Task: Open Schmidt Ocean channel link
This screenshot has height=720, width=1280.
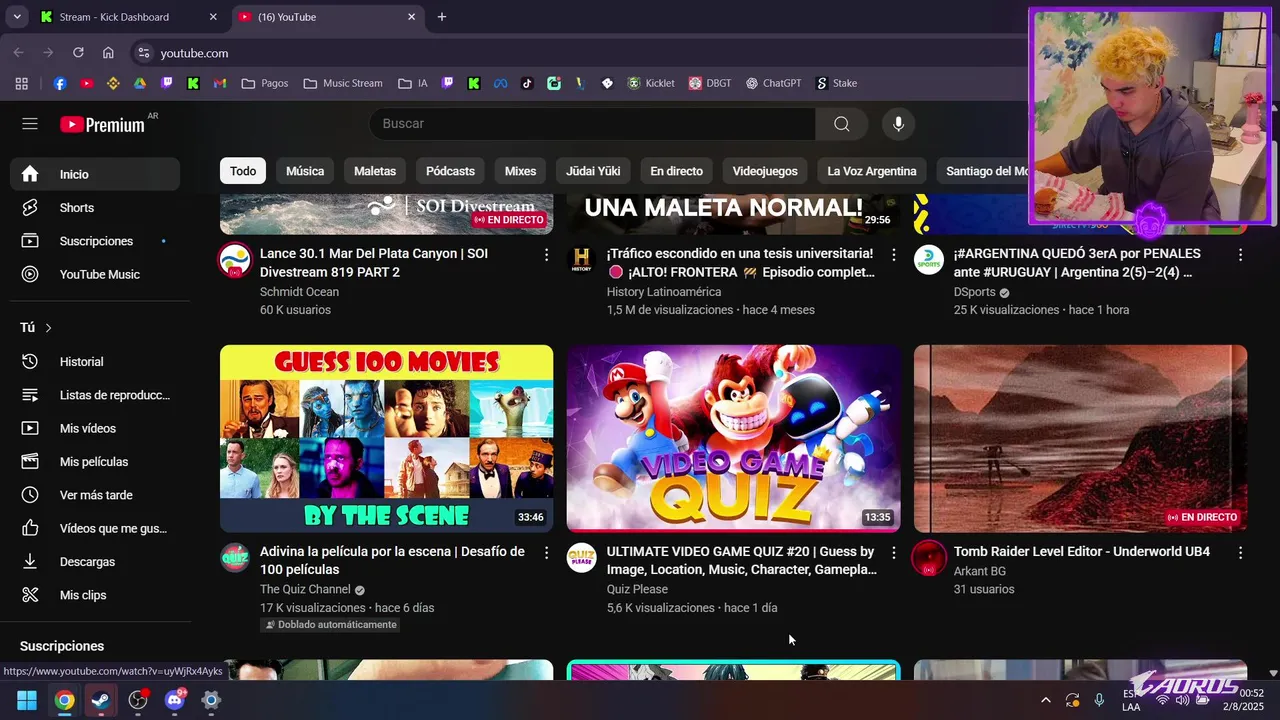Action: coord(299,292)
